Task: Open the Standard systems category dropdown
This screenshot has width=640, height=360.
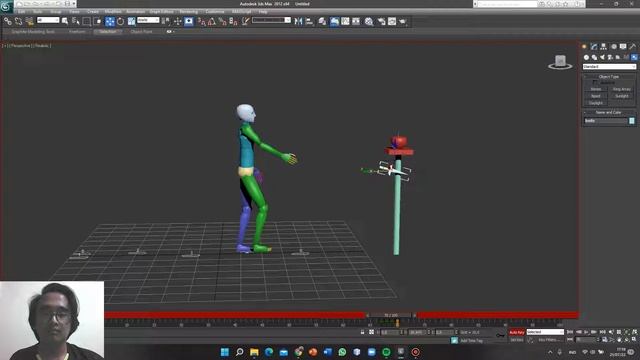Action: (609, 67)
